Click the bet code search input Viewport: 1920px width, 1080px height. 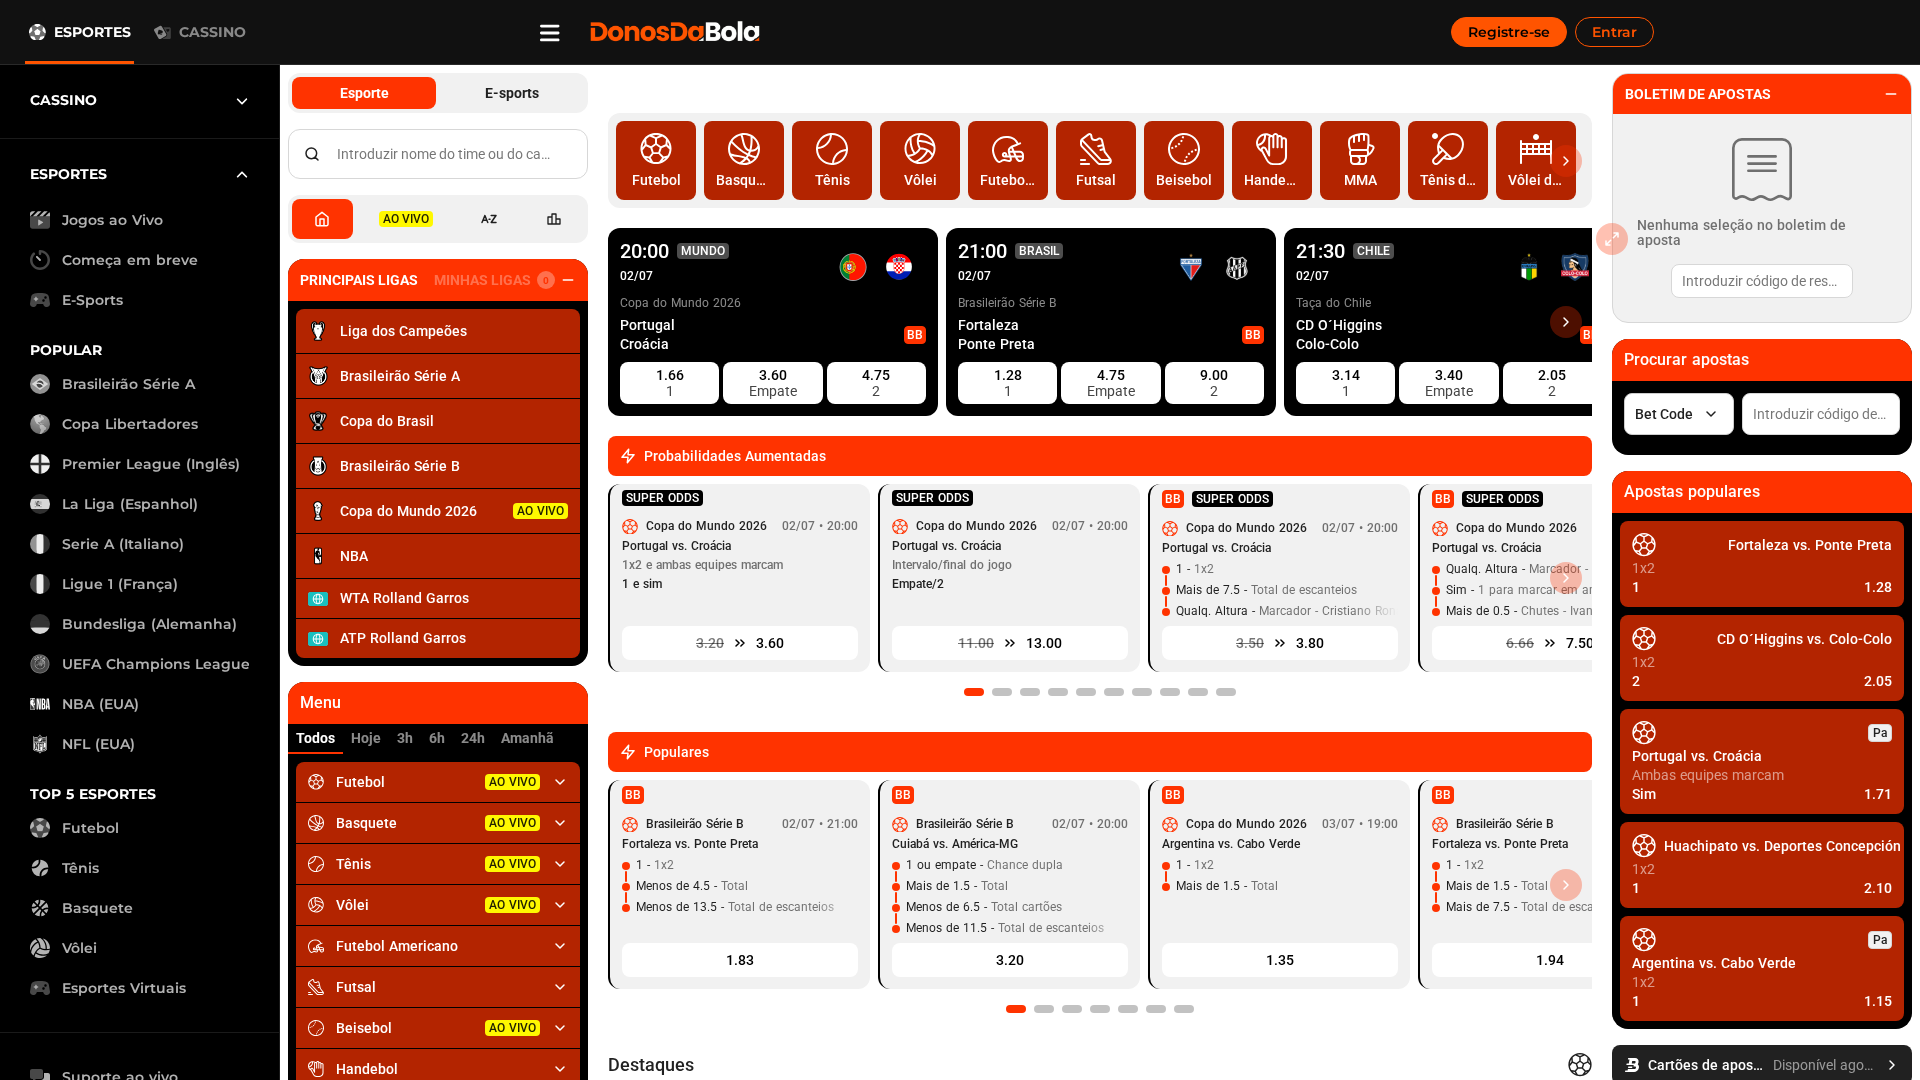(x=1821, y=414)
